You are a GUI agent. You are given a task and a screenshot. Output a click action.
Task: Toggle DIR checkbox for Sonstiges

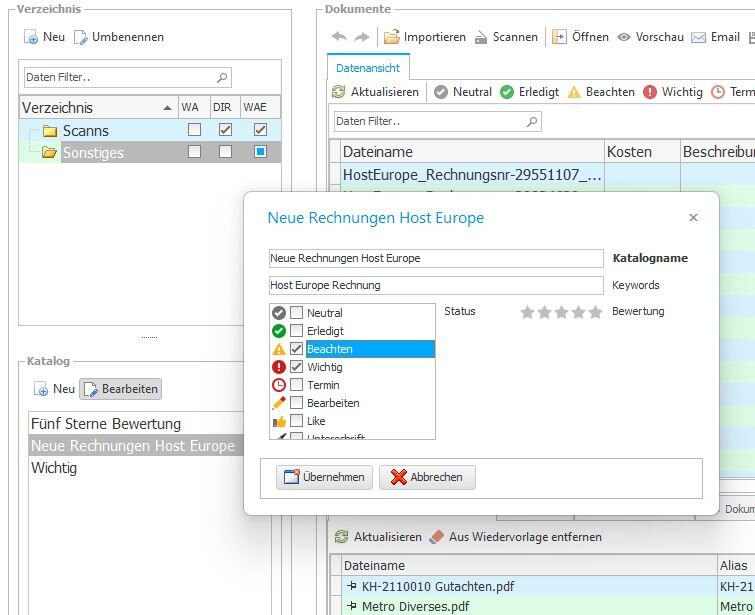pyautogui.click(x=225, y=152)
